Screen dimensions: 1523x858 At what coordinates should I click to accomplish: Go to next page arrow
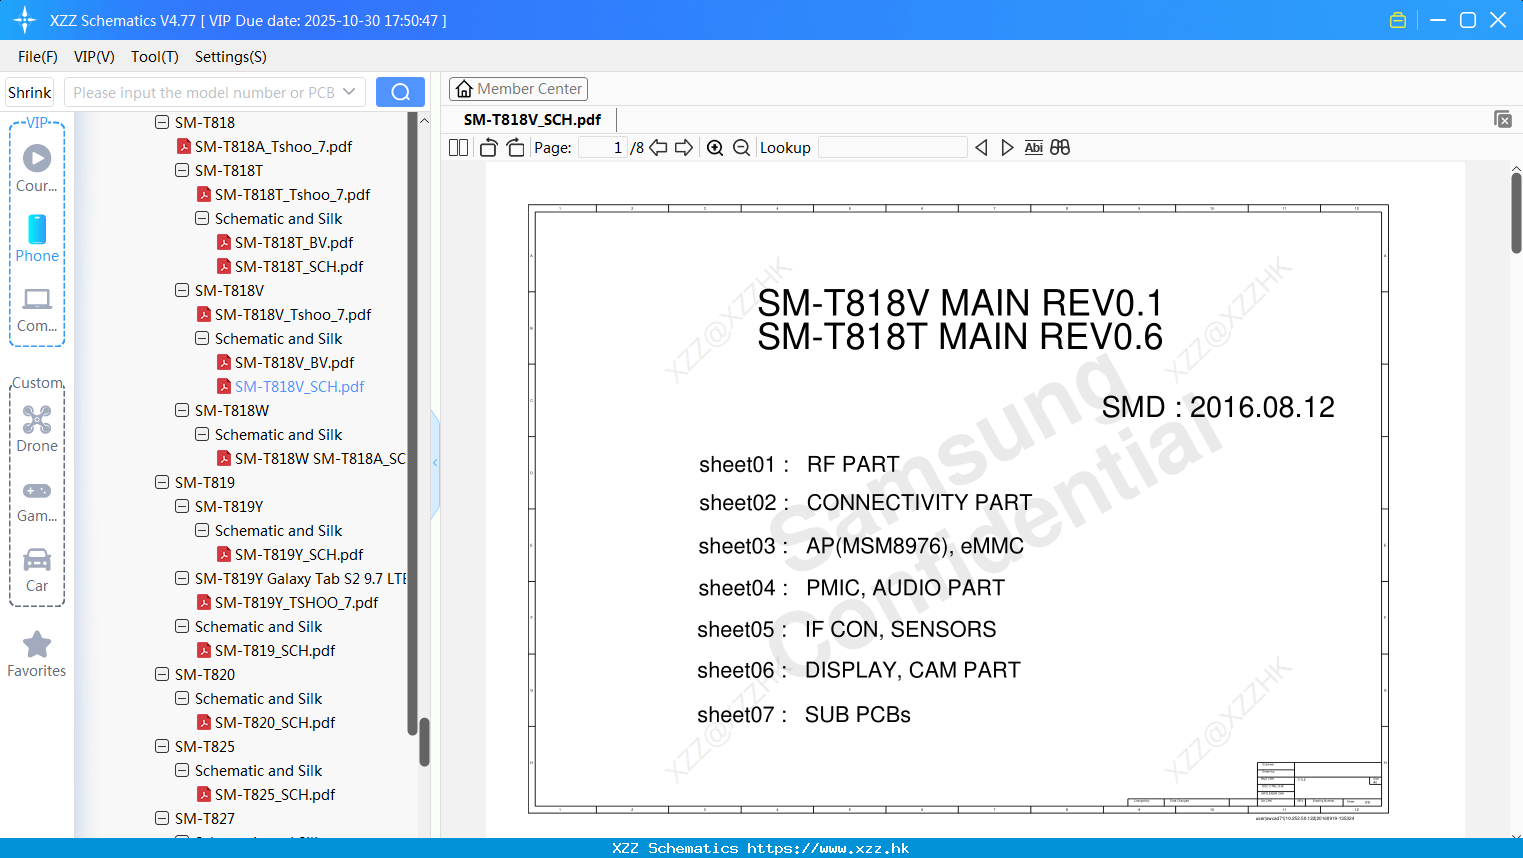(x=684, y=148)
